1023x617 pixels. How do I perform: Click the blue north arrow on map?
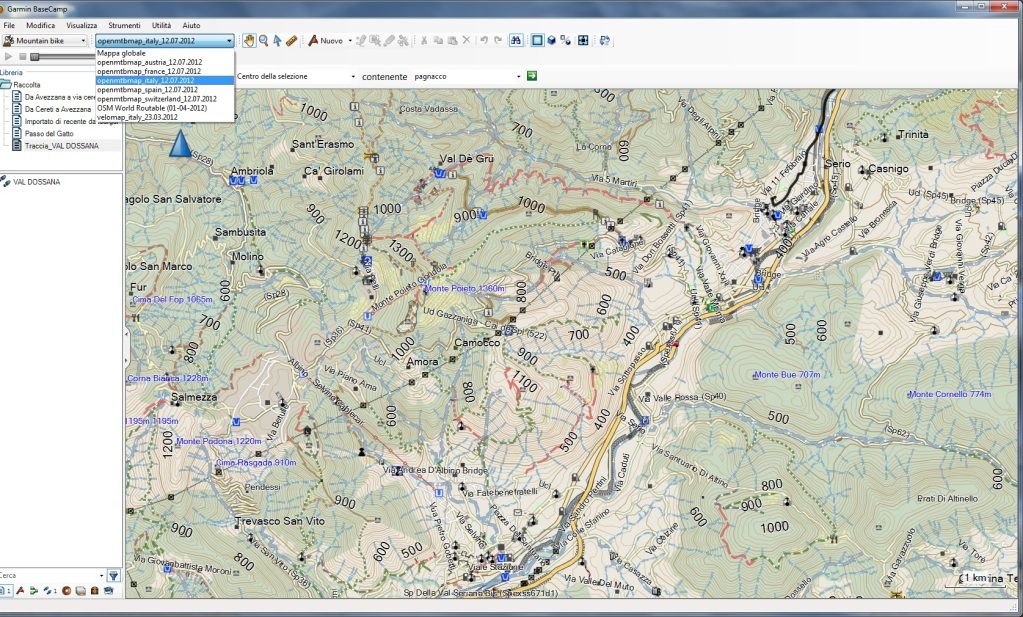181,143
